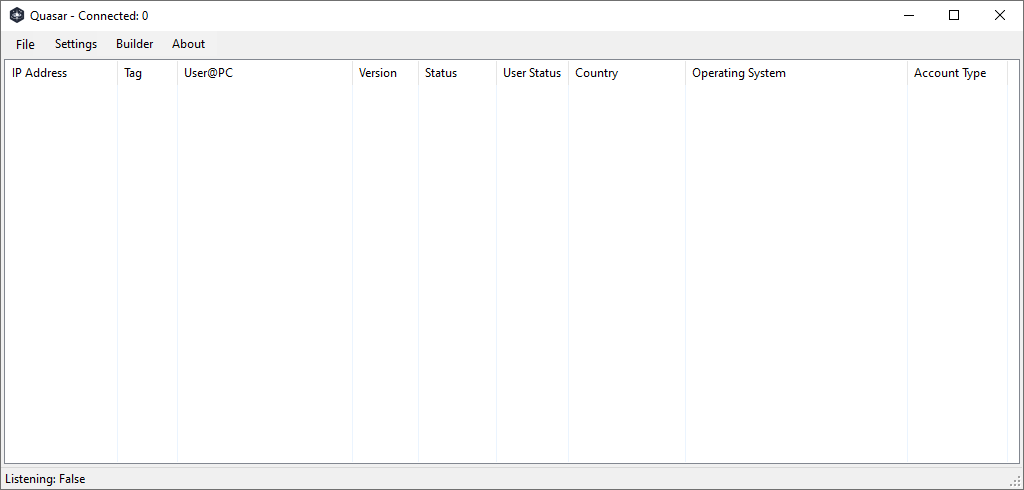Sort list by User@PC column header
Viewport: 1024px width, 490px height.
[208, 73]
